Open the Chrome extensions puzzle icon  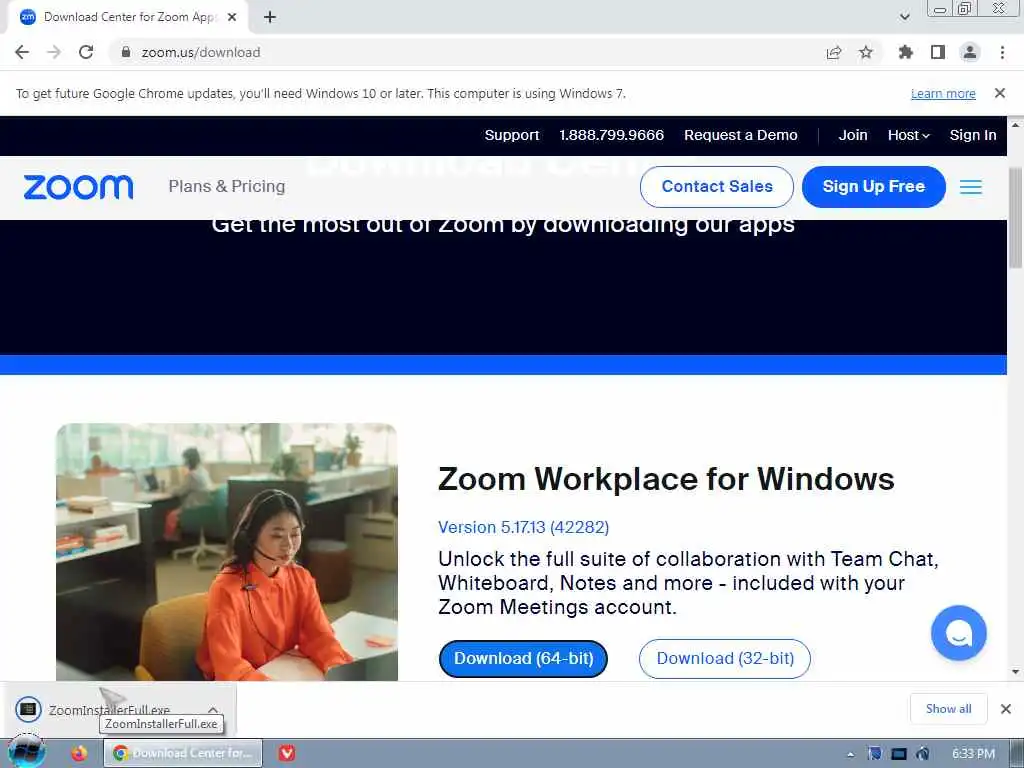tap(905, 52)
